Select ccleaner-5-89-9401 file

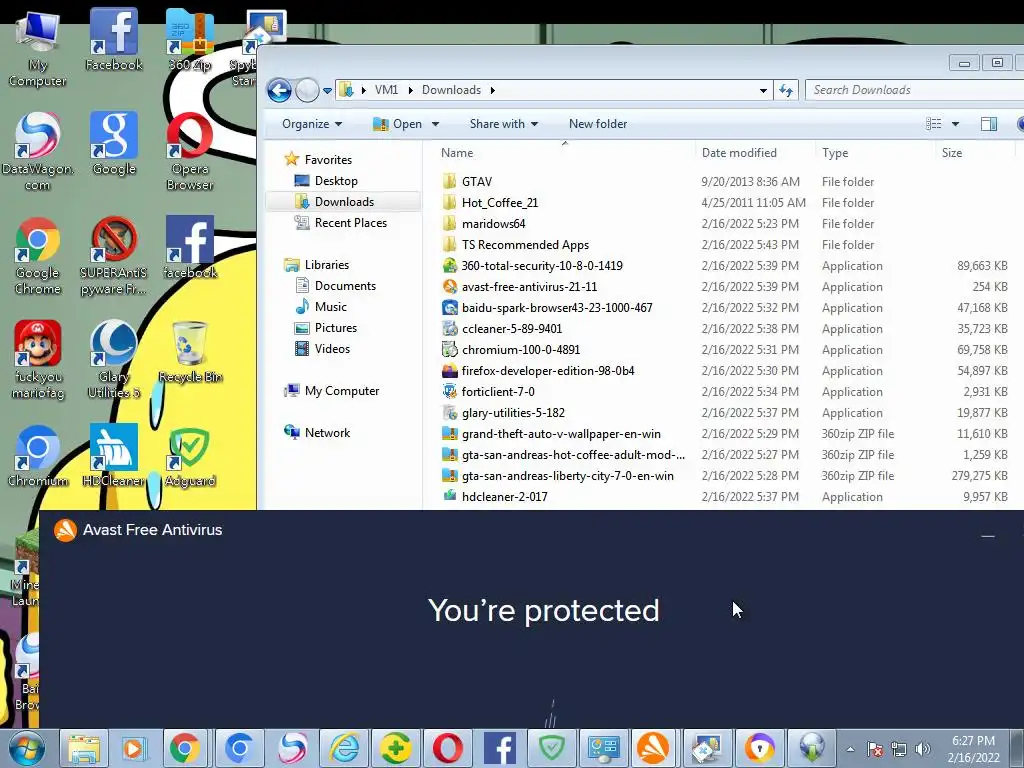pos(512,328)
